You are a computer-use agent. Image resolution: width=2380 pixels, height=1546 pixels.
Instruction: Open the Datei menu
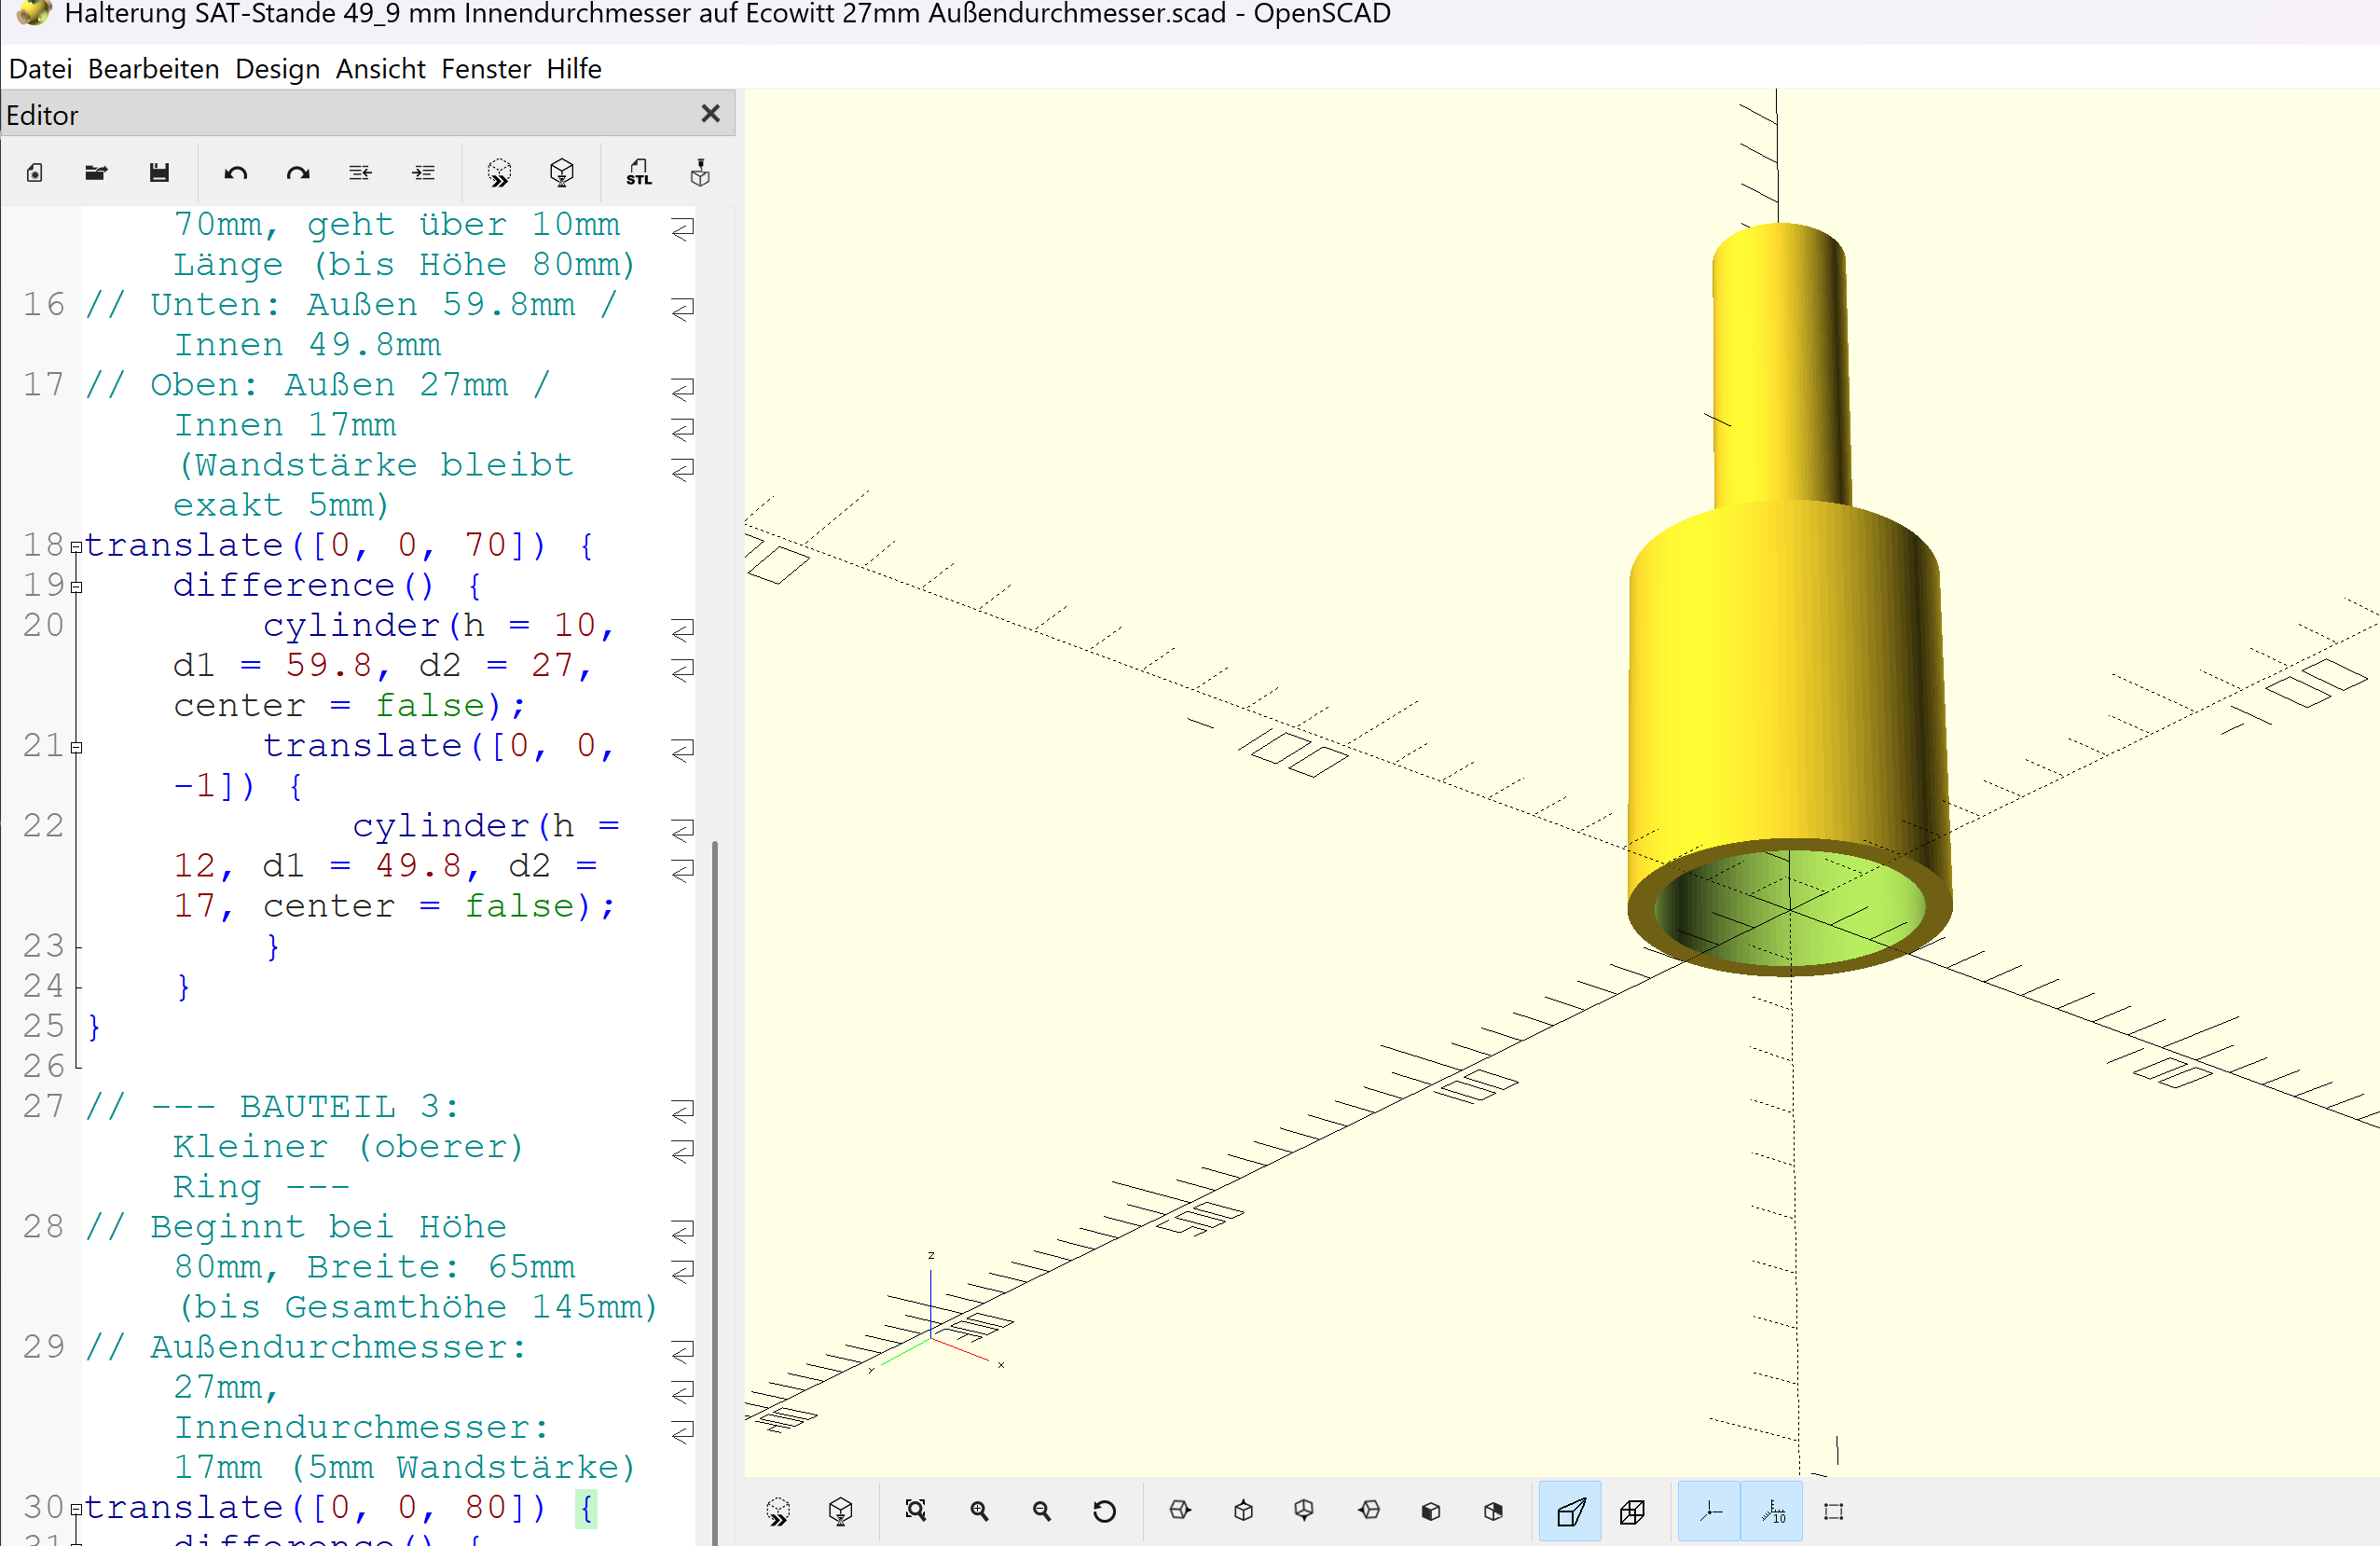[x=40, y=68]
